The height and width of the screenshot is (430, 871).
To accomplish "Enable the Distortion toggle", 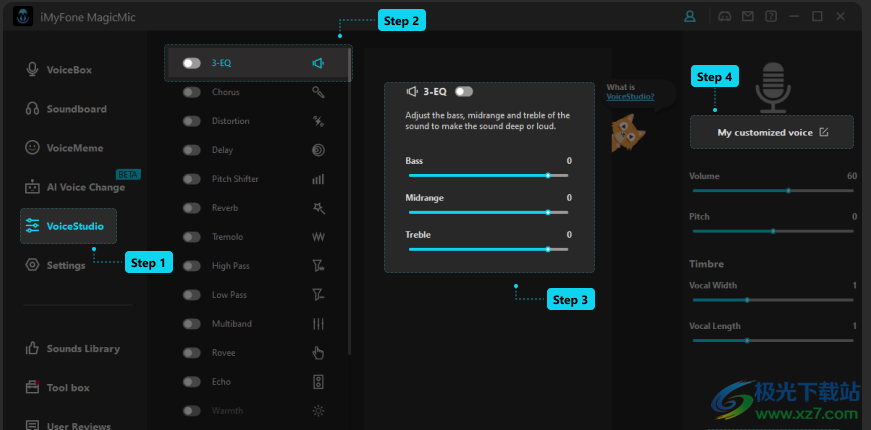I will (192, 121).
